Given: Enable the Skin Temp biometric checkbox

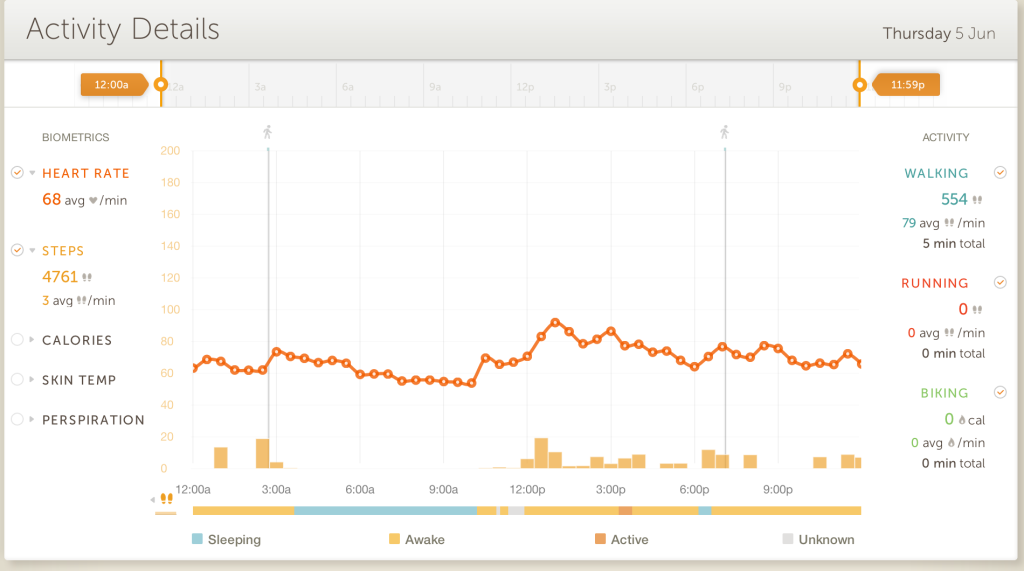Looking at the screenshot, I should click(x=18, y=380).
